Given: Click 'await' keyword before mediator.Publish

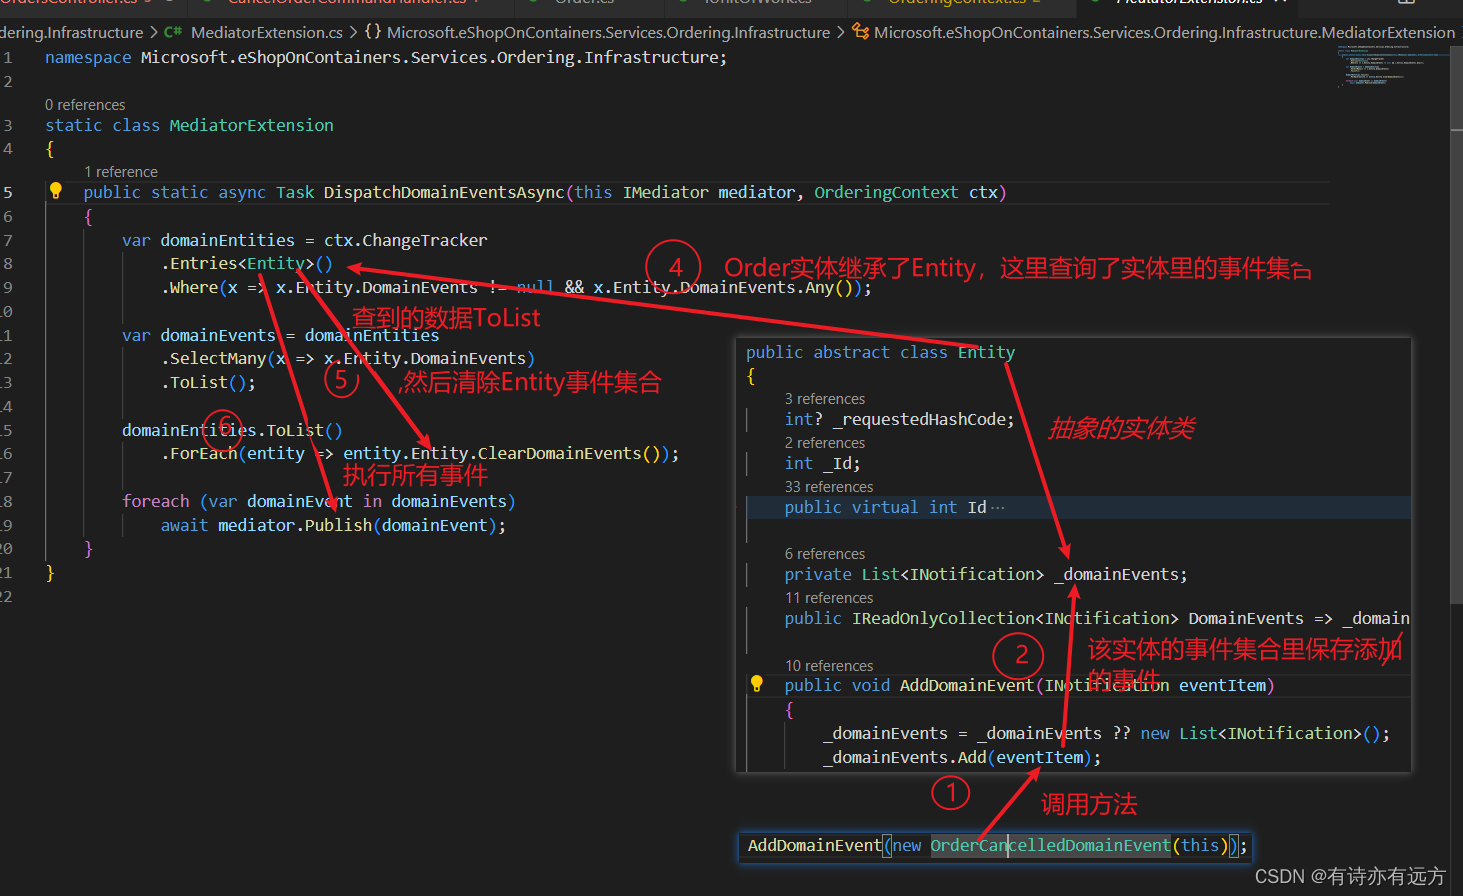Looking at the screenshot, I should [185, 525].
